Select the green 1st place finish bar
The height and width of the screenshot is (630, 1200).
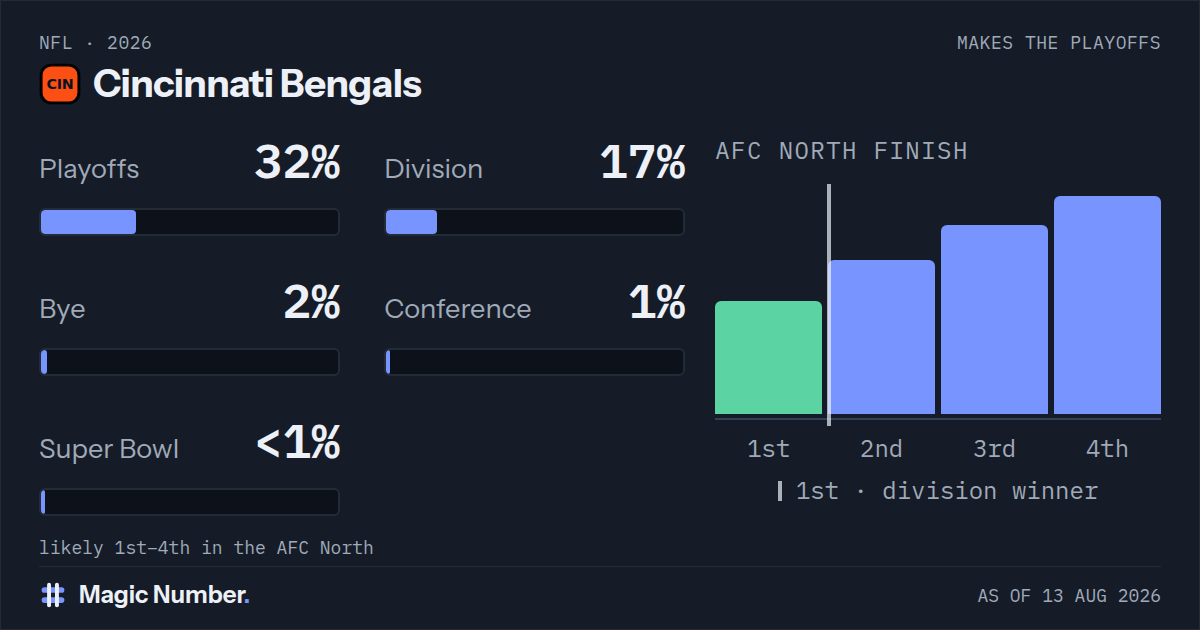[768, 358]
